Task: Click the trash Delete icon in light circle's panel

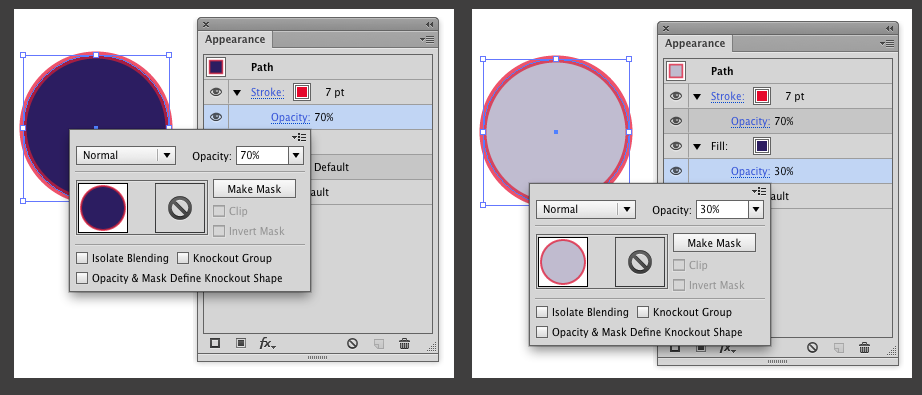Action: (x=864, y=347)
